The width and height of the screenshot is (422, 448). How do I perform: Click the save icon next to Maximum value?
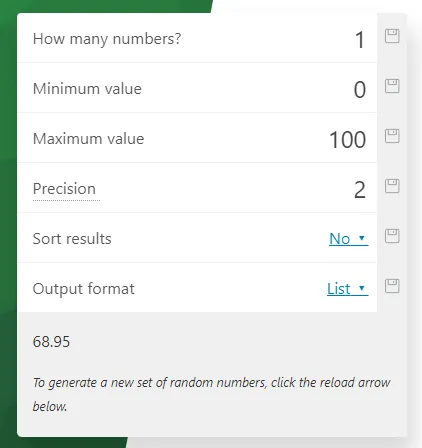pyautogui.click(x=392, y=136)
